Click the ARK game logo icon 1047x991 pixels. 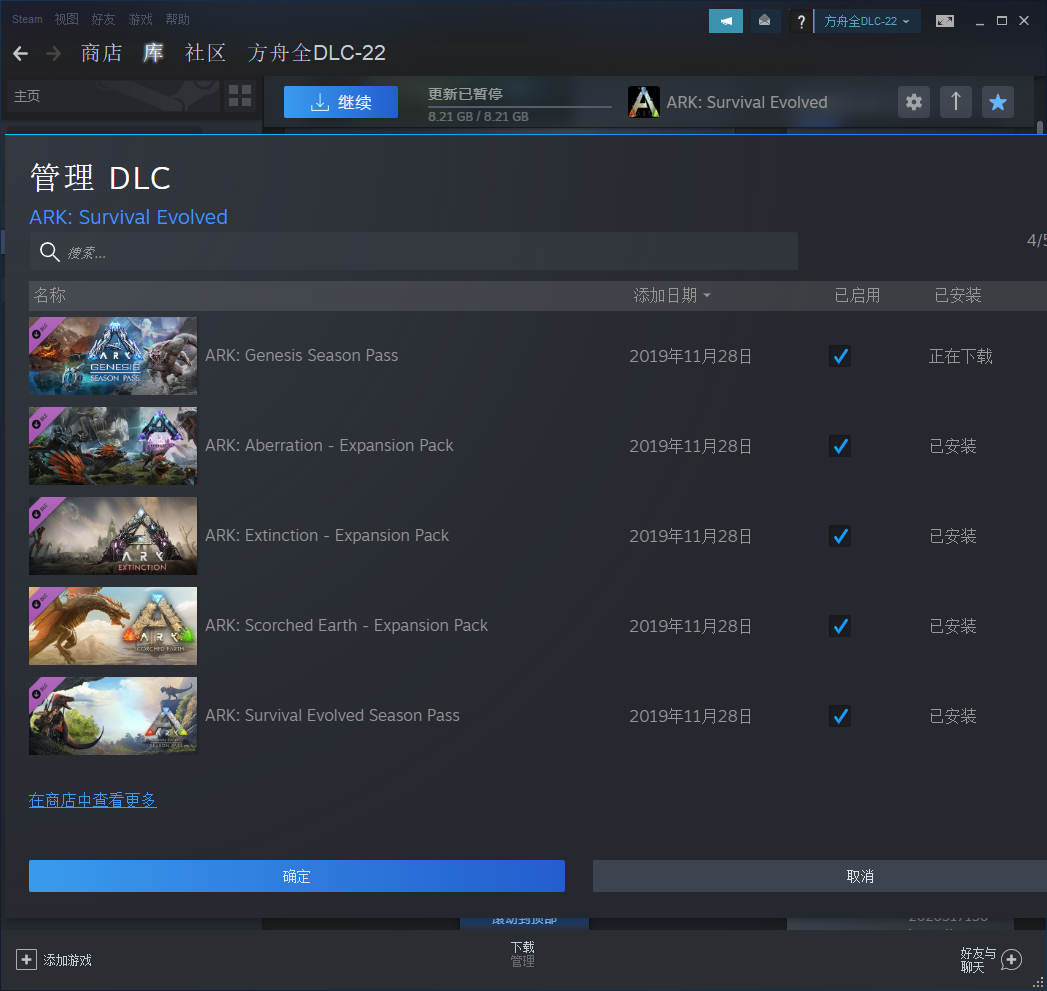click(x=644, y=102)
